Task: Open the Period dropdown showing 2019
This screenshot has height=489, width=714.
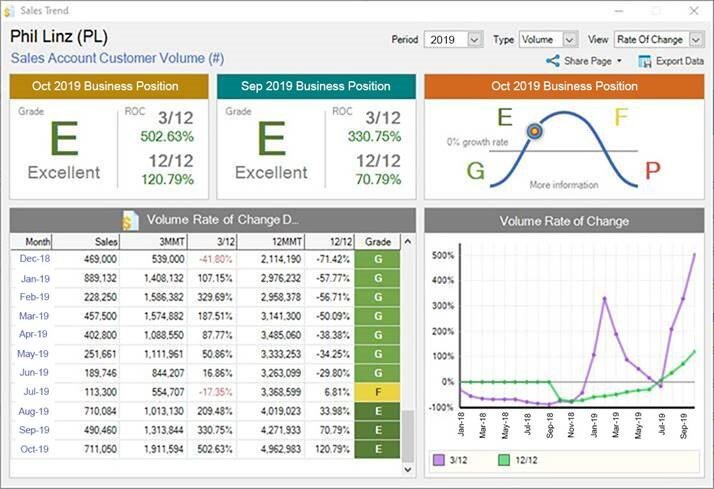Action: pyautogui.click(x=474, y=40)
